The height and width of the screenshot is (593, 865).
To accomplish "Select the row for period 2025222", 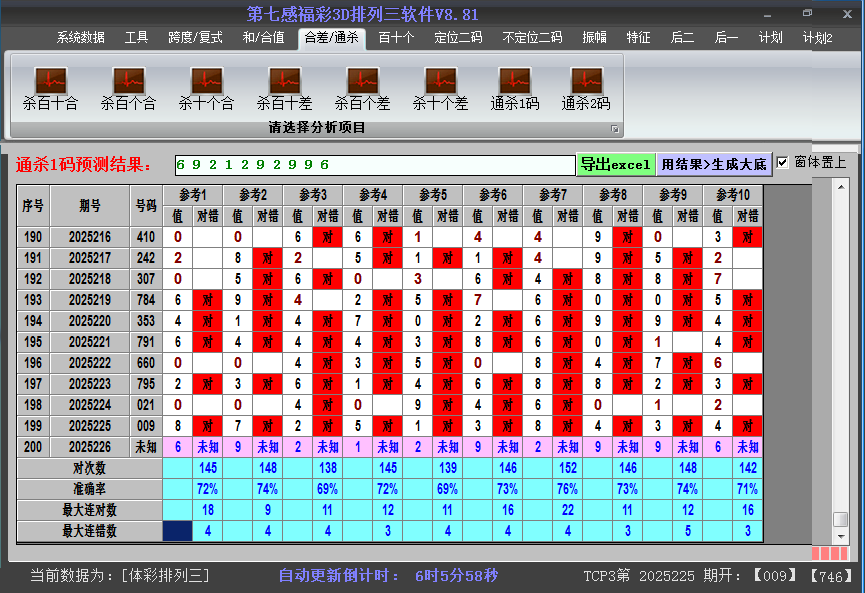I will (x=390, y=363).
